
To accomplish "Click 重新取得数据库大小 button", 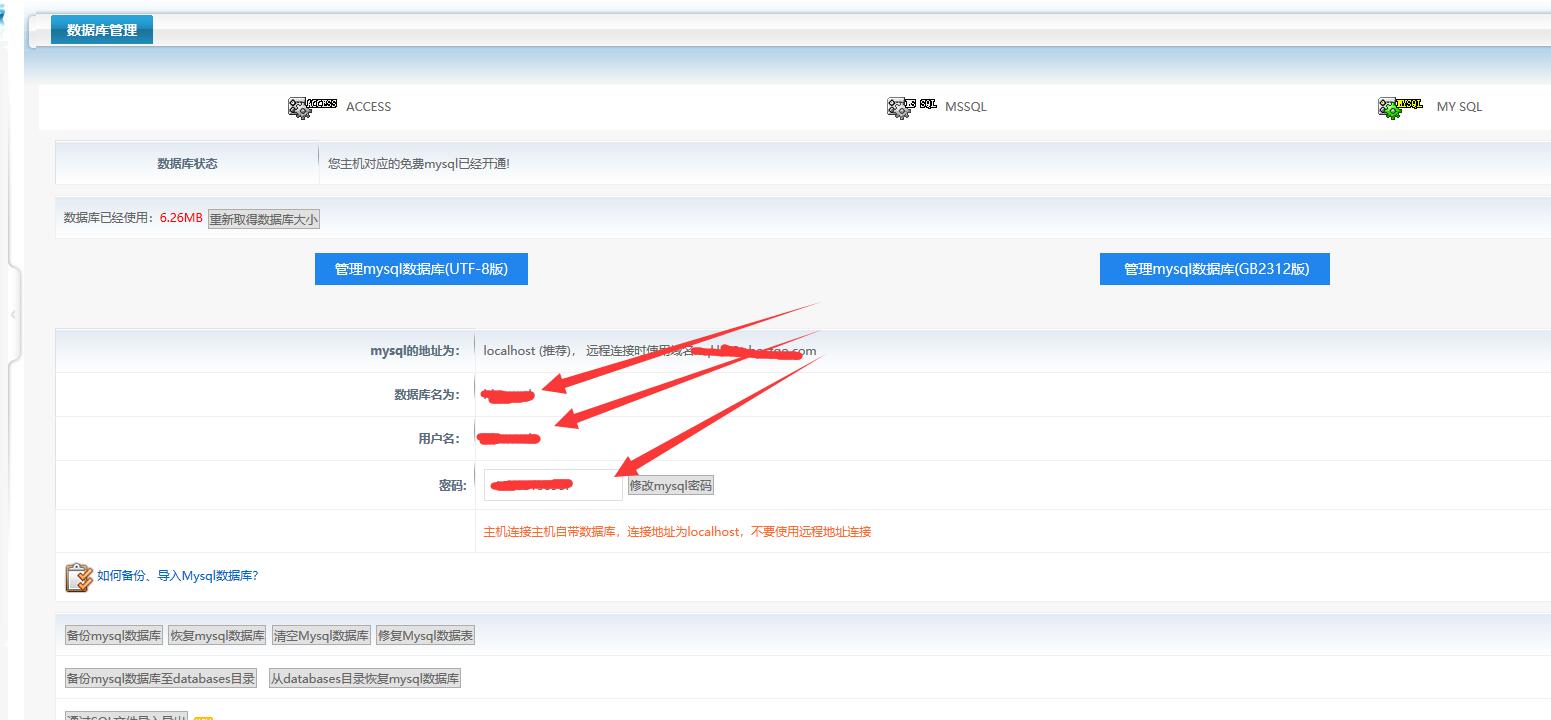I will (x=264, y=219).
